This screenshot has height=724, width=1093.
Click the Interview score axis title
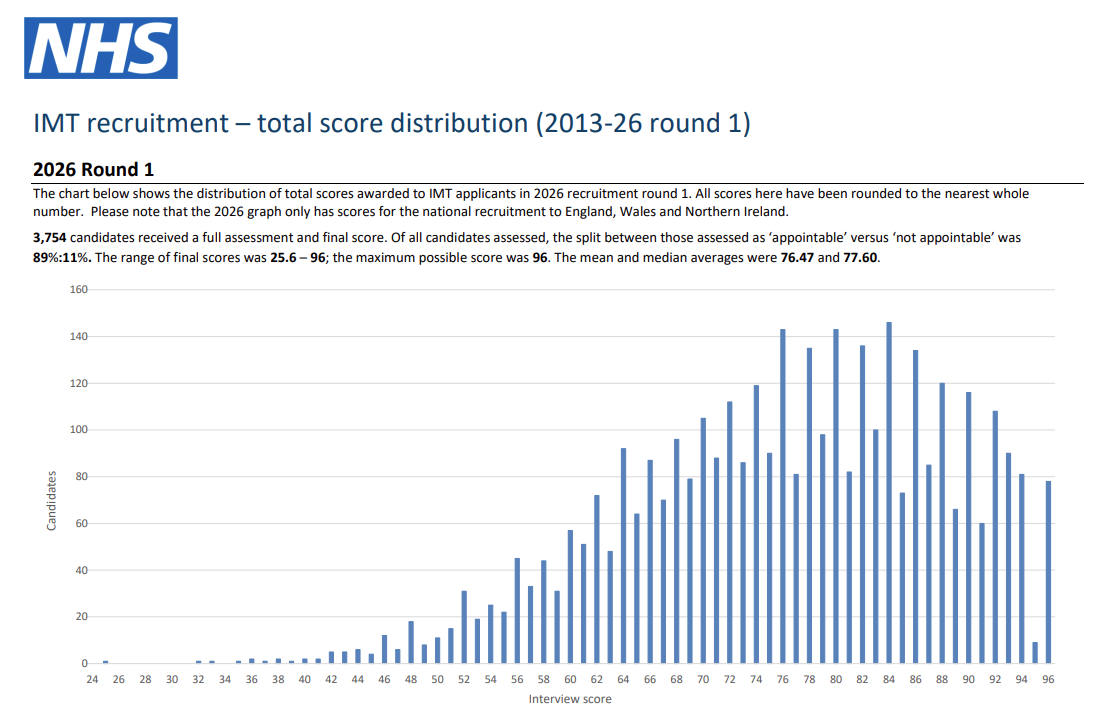[570, 699]
